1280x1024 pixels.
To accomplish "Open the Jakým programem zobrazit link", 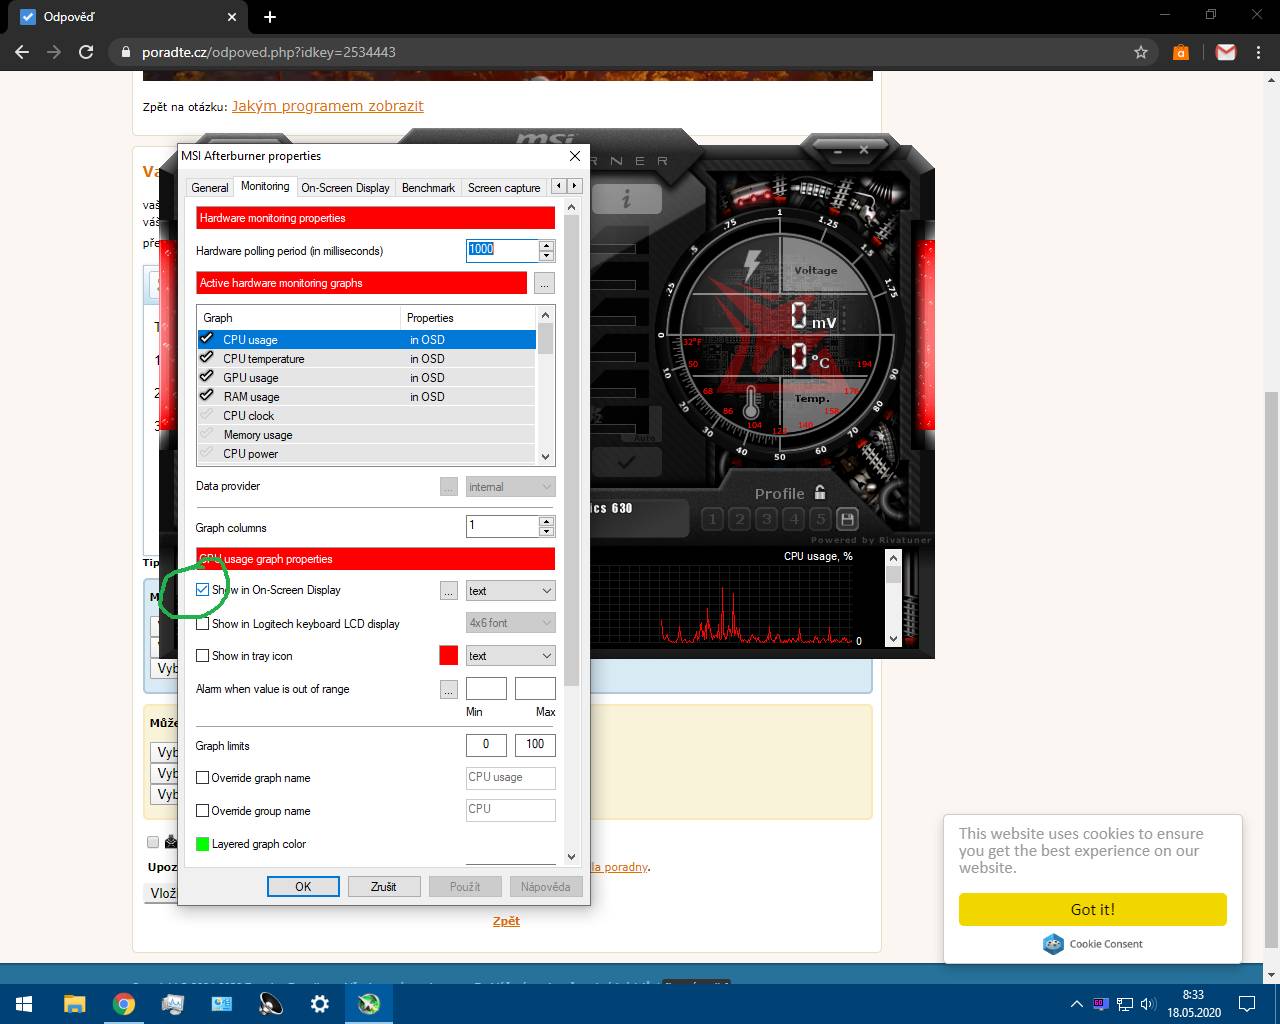I will (x=327, y=106).
